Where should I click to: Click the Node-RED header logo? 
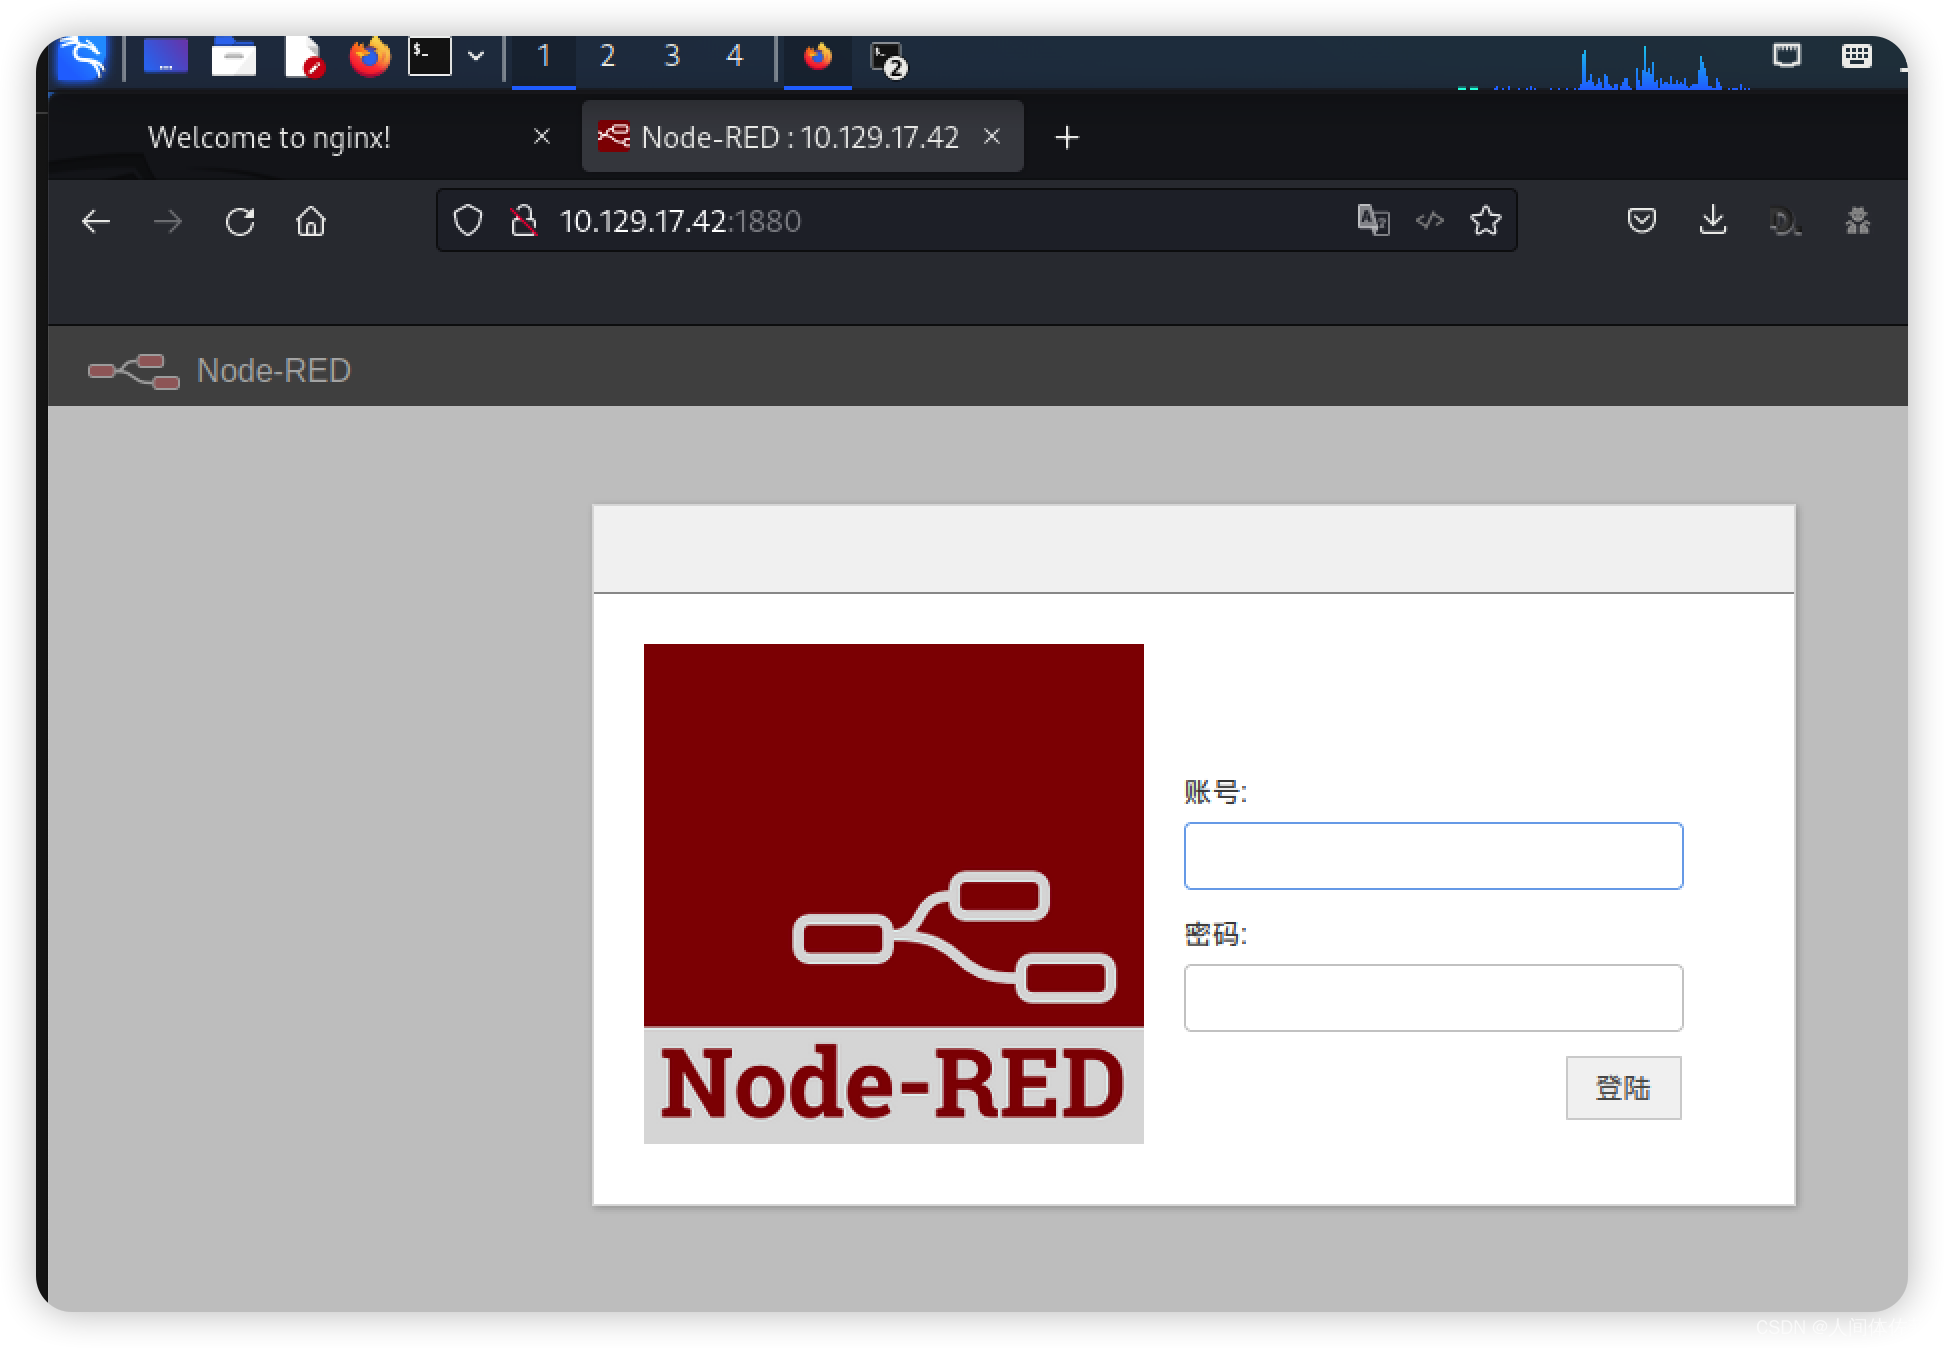point(219,371)
